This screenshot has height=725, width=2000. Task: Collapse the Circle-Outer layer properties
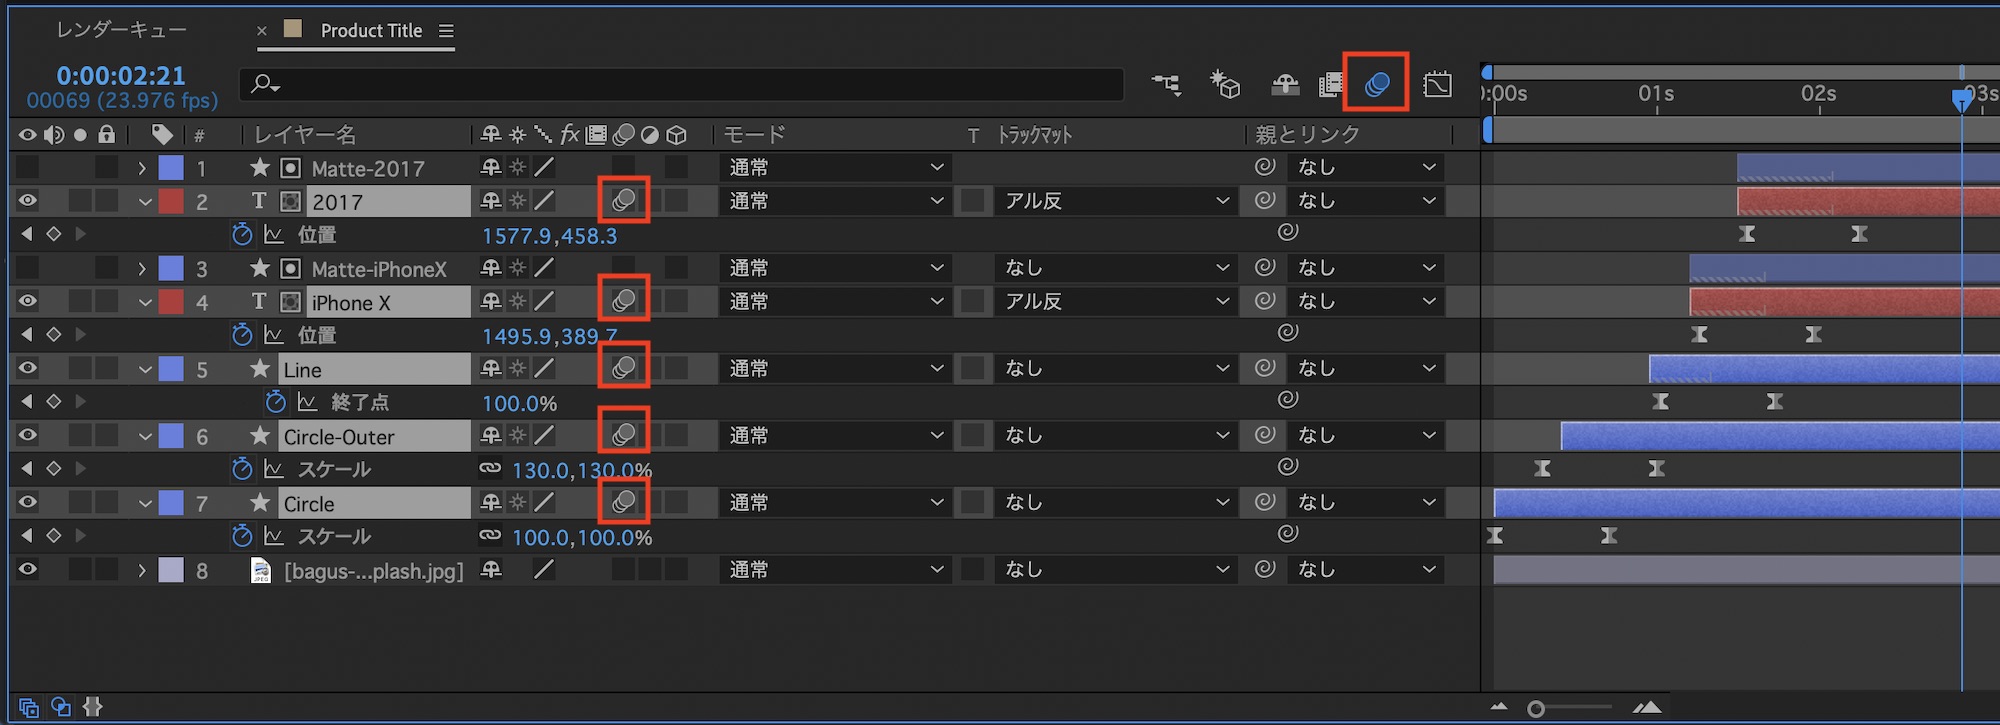pyautogui.click(x=145, y=436)
